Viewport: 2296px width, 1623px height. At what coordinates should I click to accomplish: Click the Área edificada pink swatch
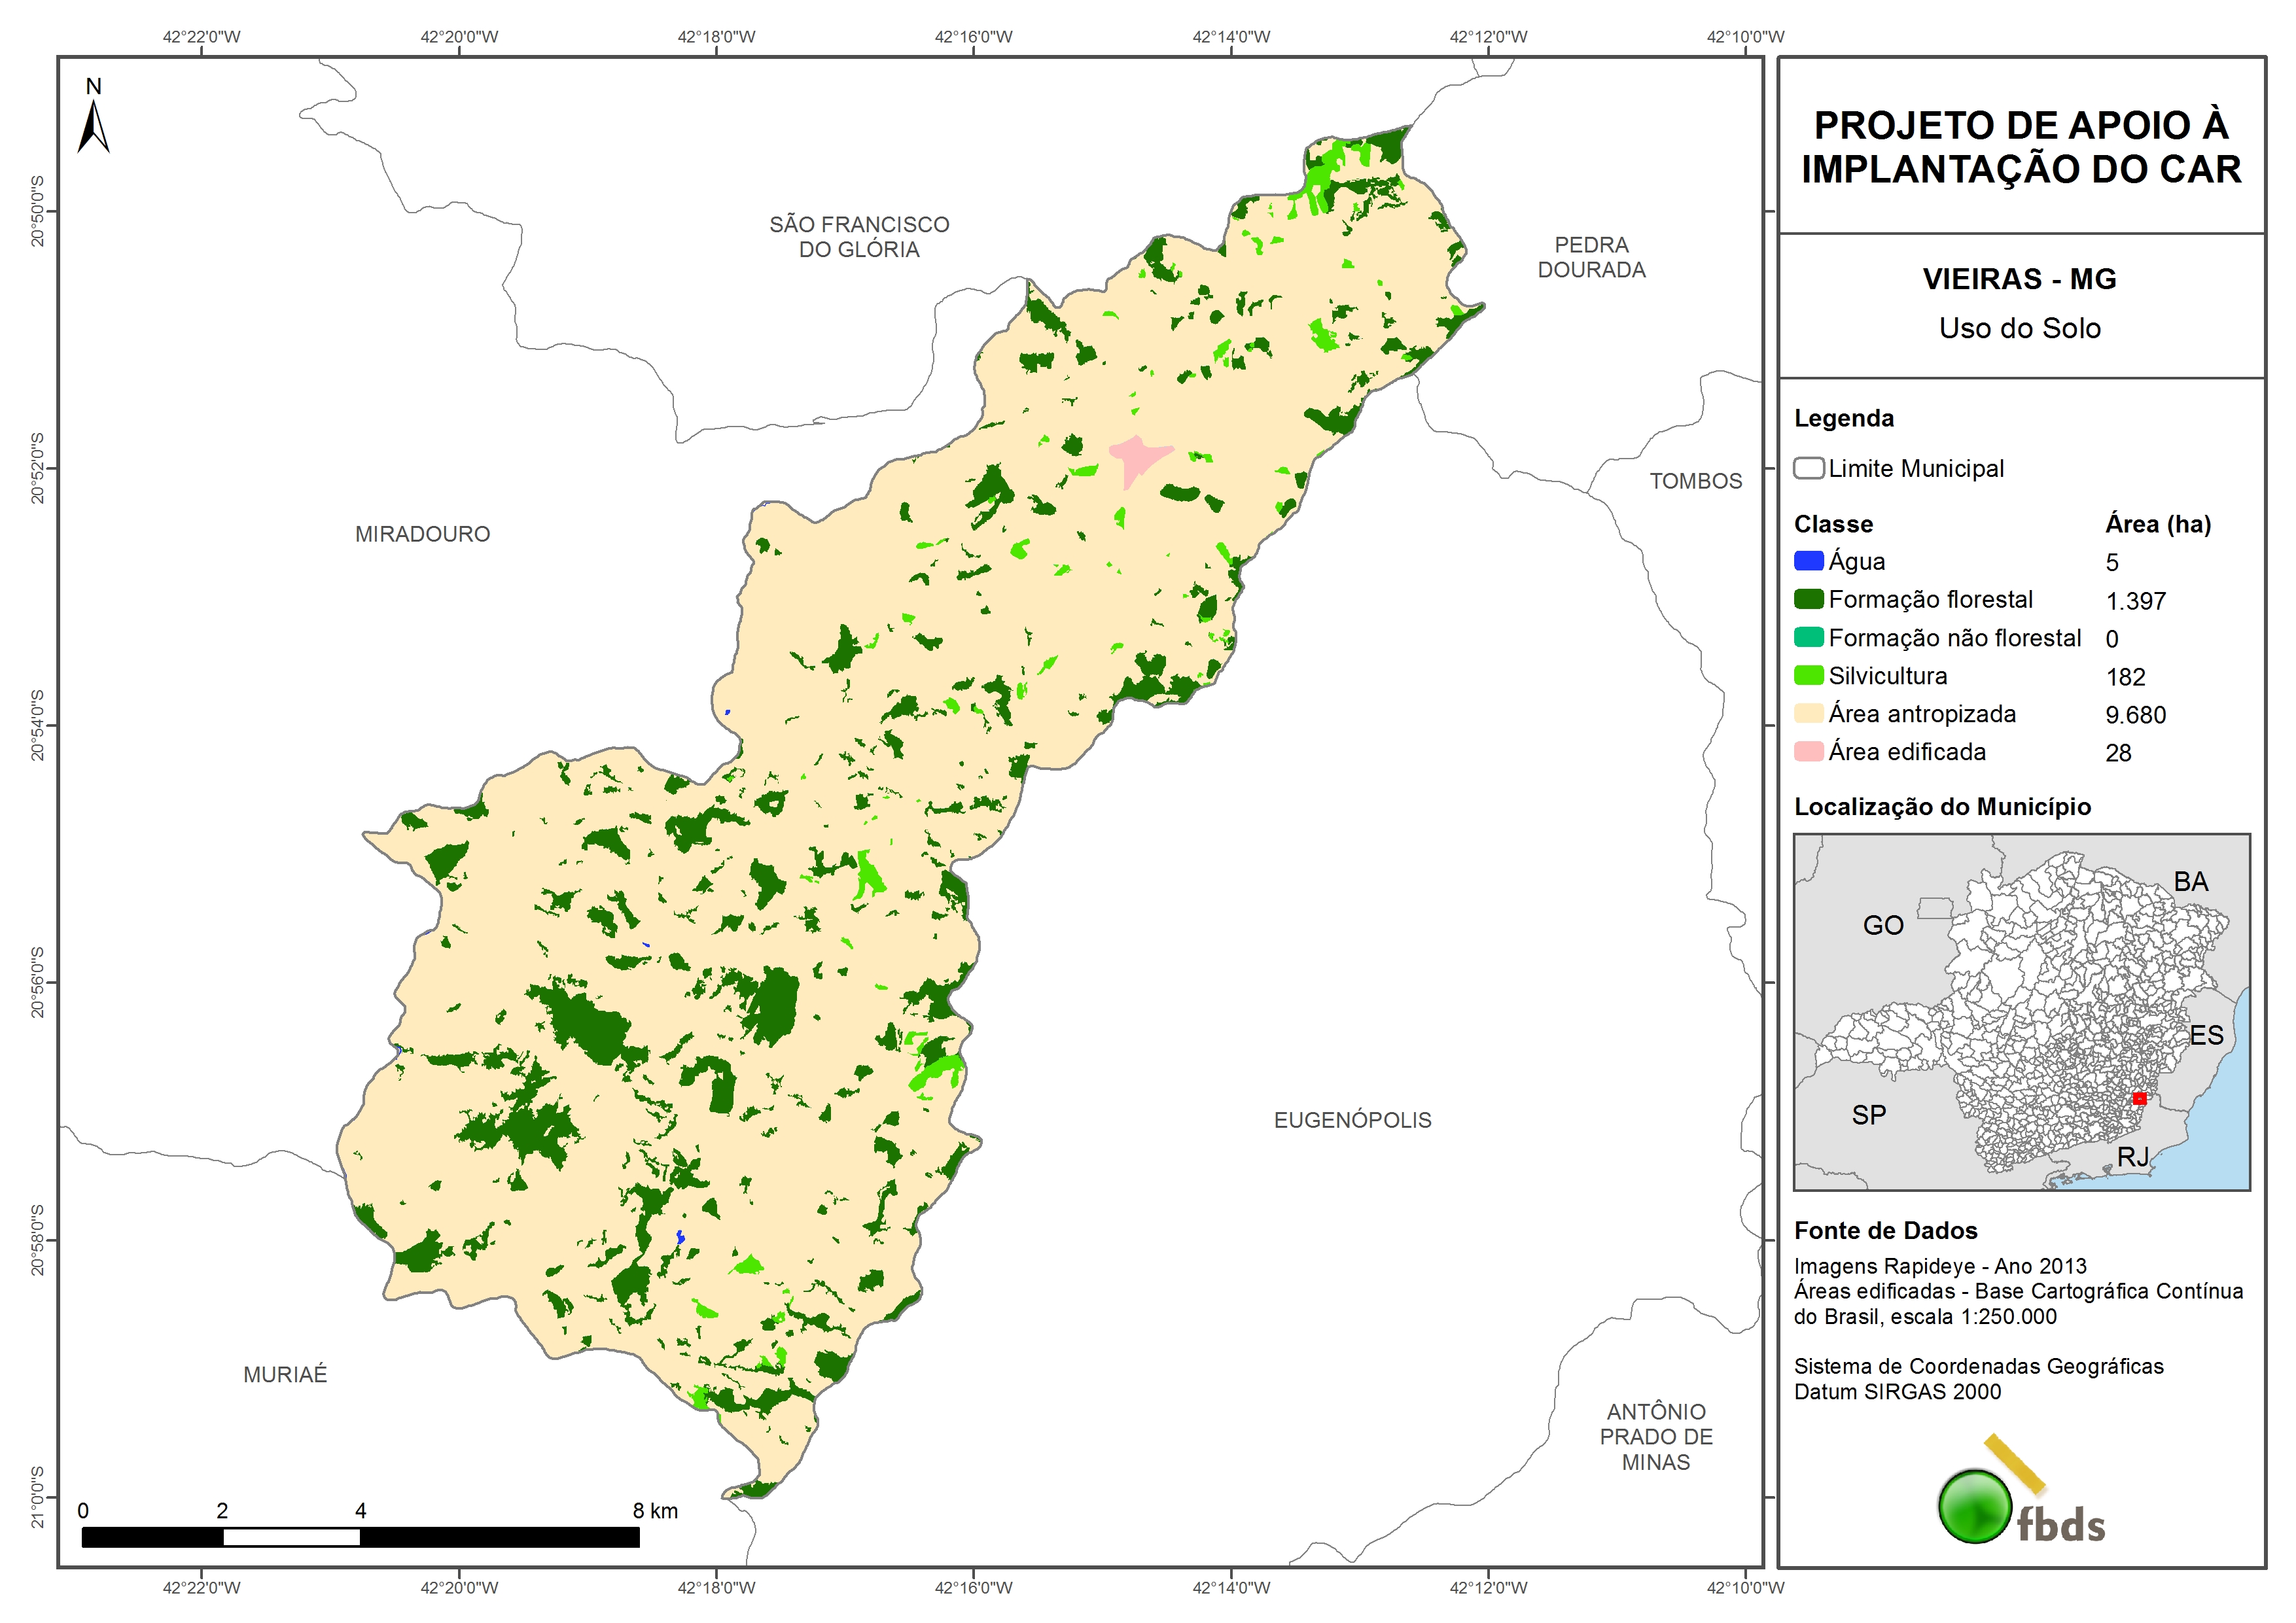1808,751
